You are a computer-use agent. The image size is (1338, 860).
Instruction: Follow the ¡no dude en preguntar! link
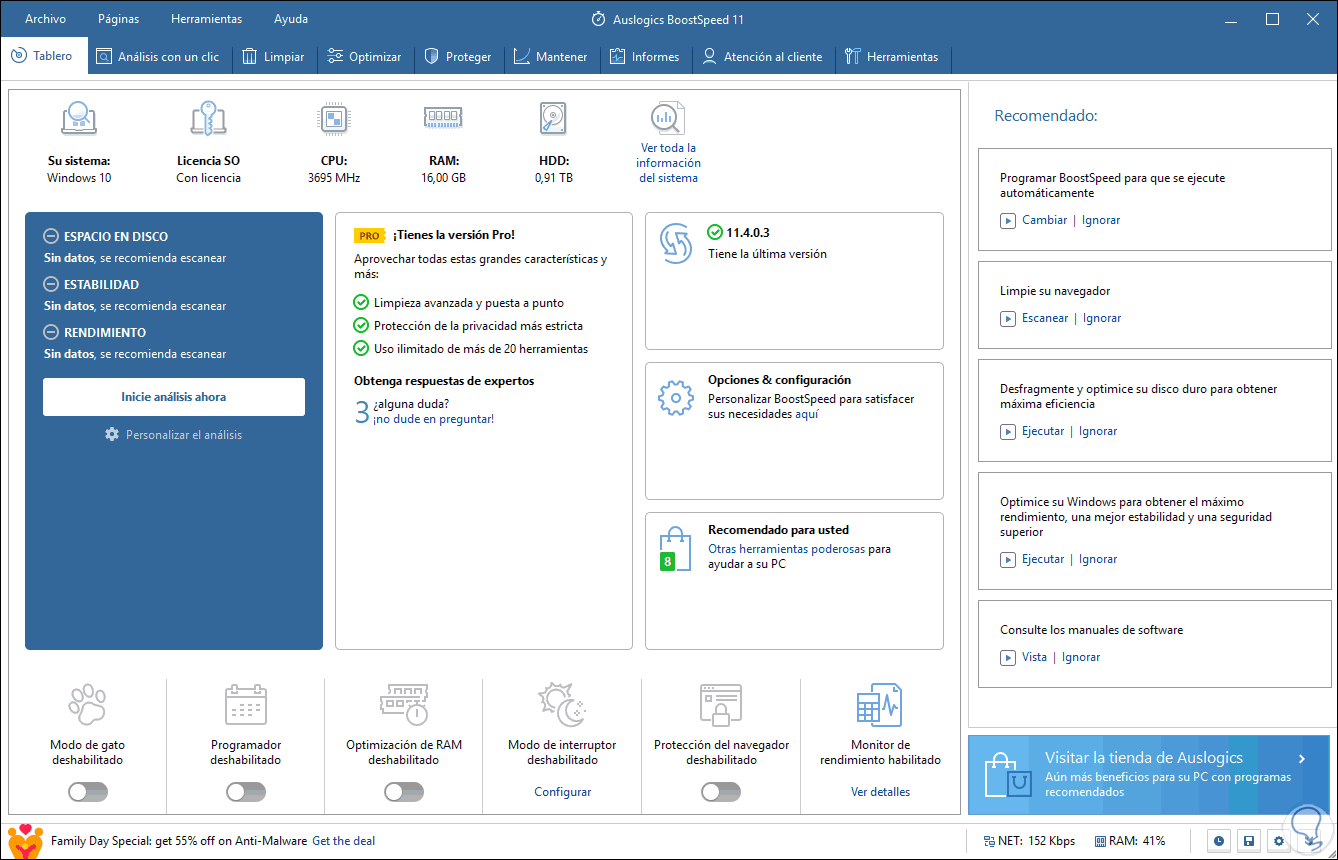(x=433, y=419)
